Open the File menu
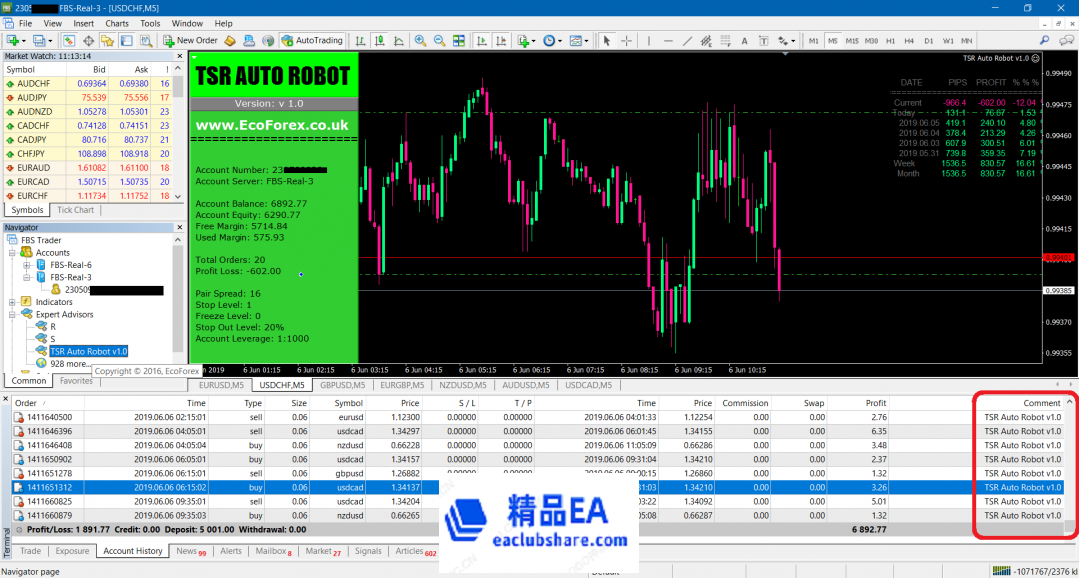The image size is (1079, 578). point(25,23)
